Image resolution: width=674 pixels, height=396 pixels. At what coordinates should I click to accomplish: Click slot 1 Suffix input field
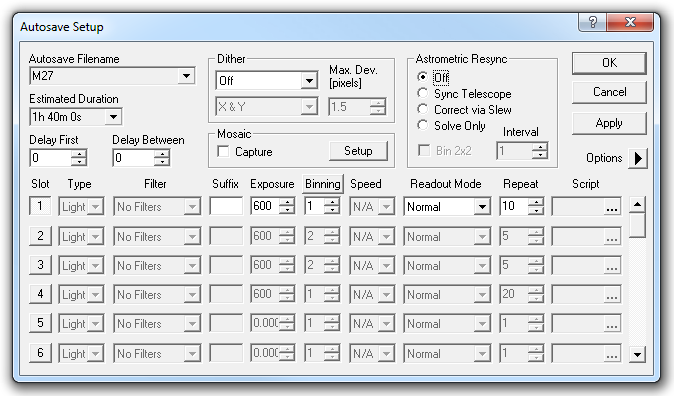tap(226, 206)
